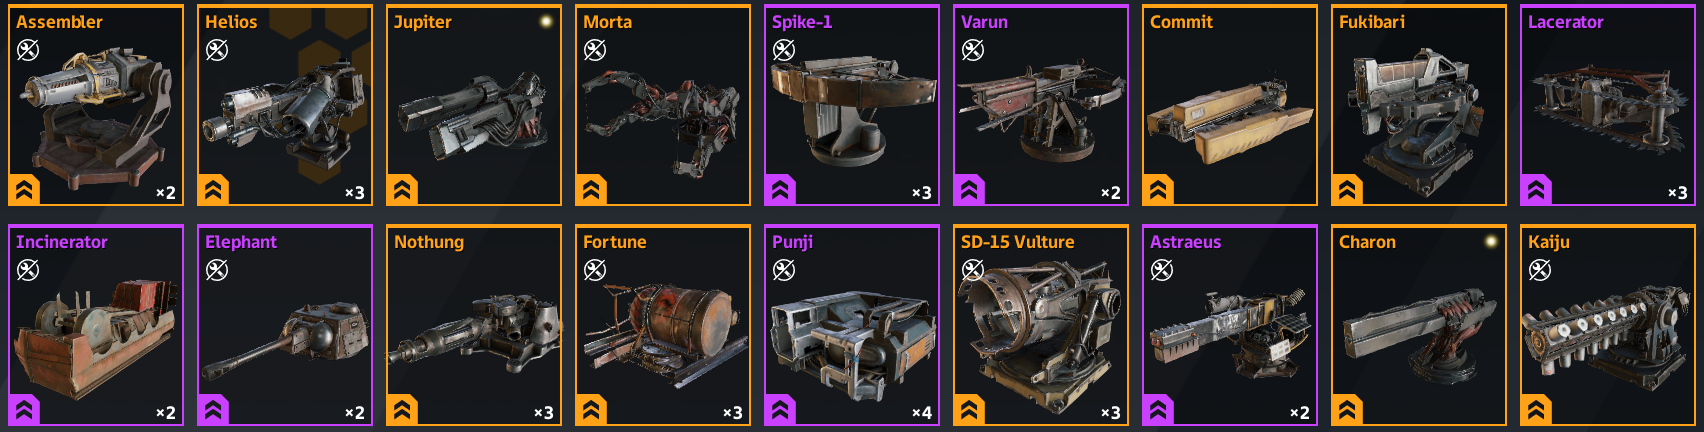Click the crossed-wrench icon on Kaiju card
1704x432 pixels.
[x=1540, y=269]
